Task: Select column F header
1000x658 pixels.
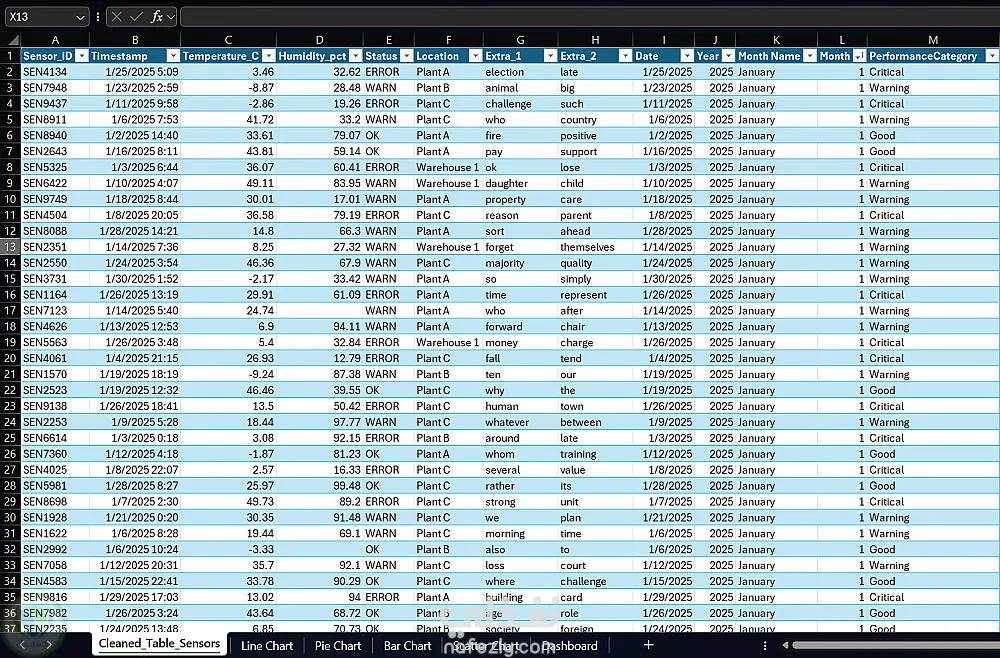Action: tap(448, 40)
